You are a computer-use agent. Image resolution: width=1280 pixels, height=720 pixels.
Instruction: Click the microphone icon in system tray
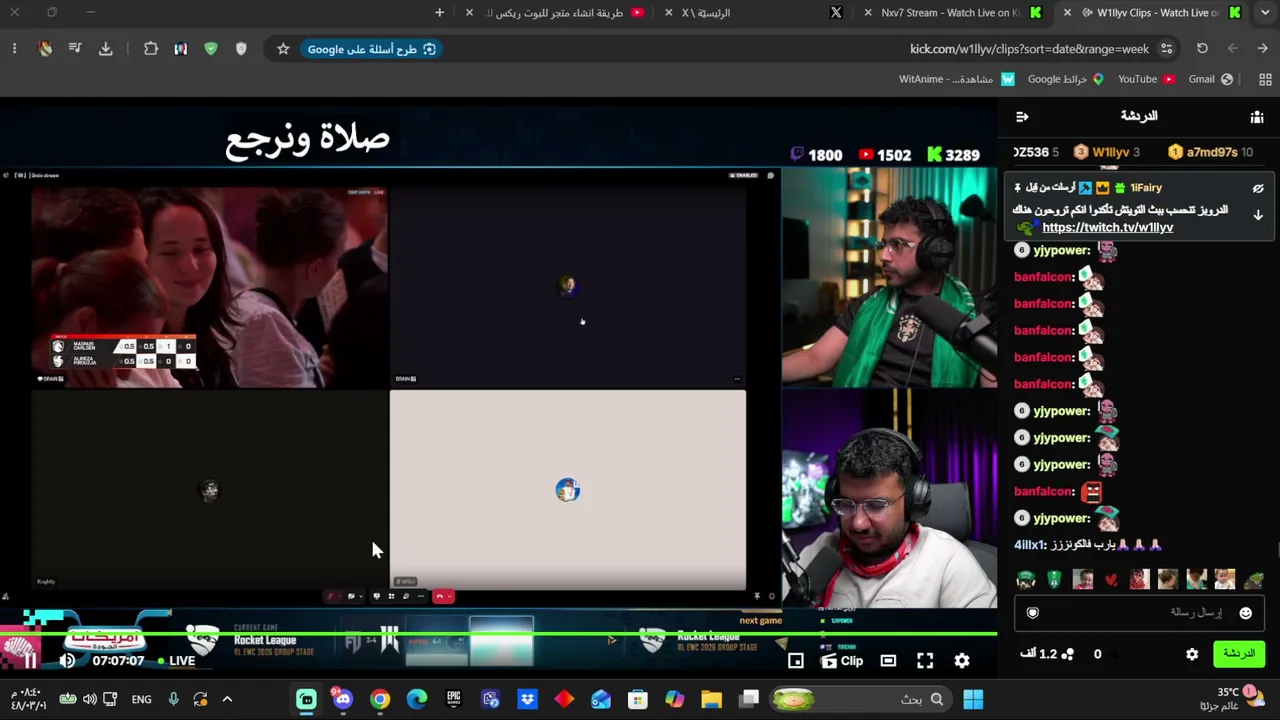(x=173, y=699)
